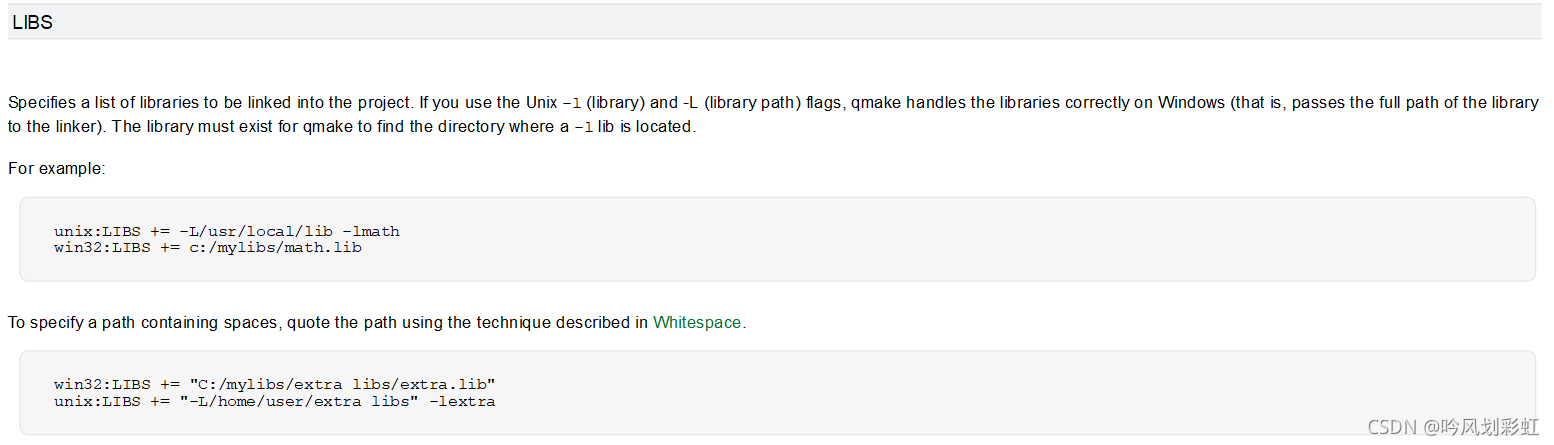Click the win32:LIBS c:/mylibs/math.lib code line
1554x445 pixels.
point(208,247)
